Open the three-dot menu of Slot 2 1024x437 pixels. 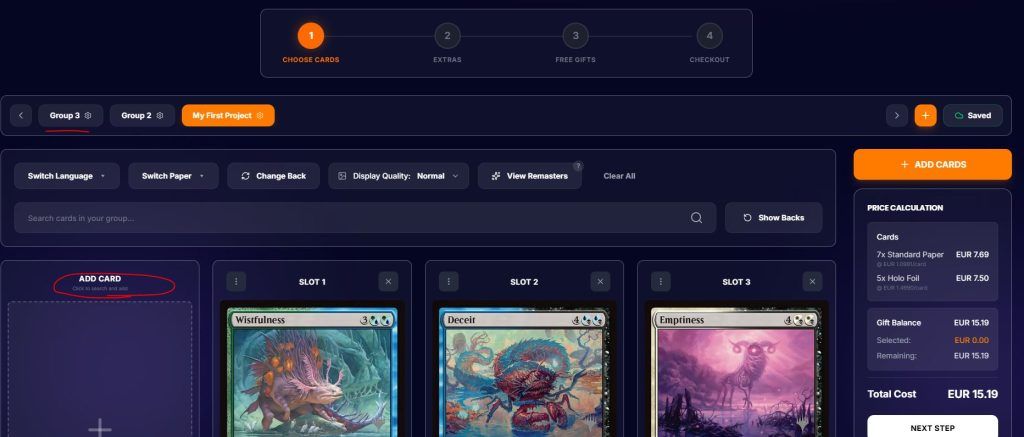(448, 282)
